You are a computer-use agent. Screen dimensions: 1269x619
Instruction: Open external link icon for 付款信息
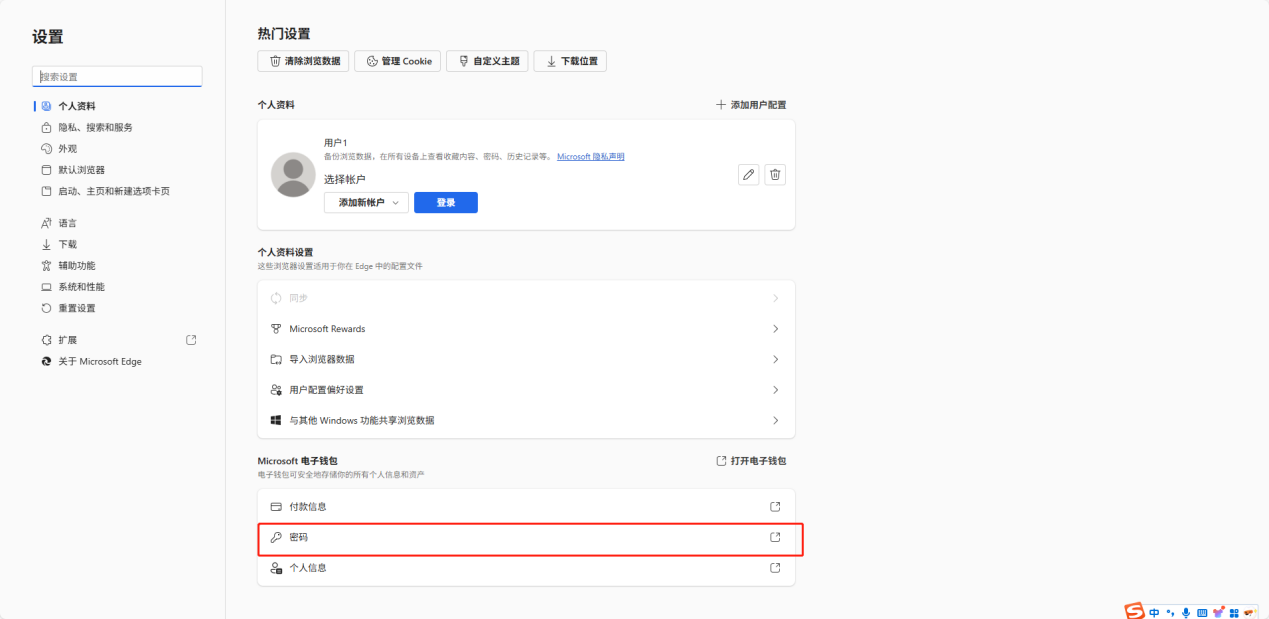pos(775,507)
